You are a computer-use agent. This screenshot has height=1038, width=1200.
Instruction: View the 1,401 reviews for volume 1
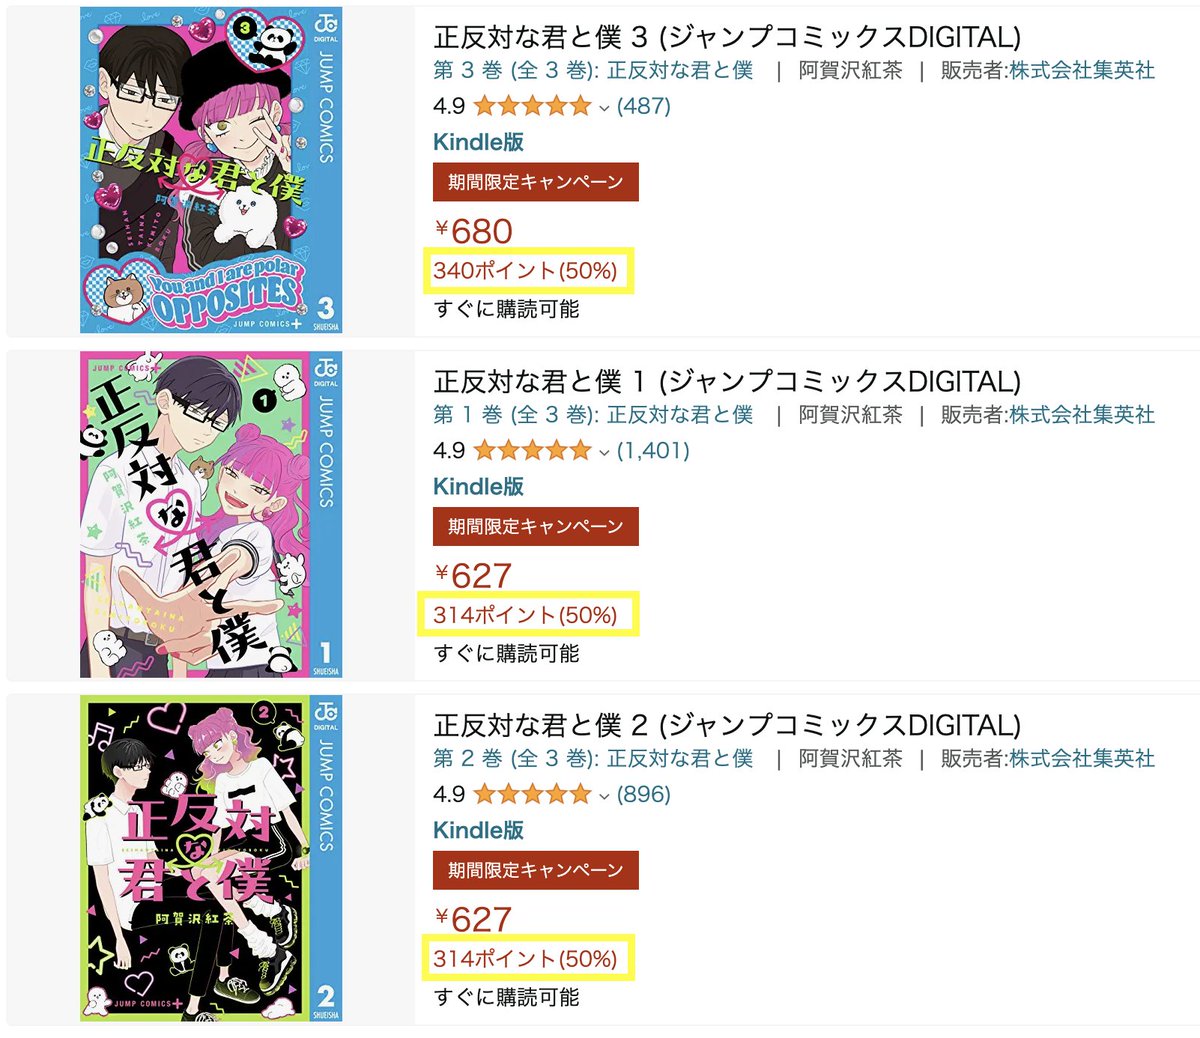point(653,450)
